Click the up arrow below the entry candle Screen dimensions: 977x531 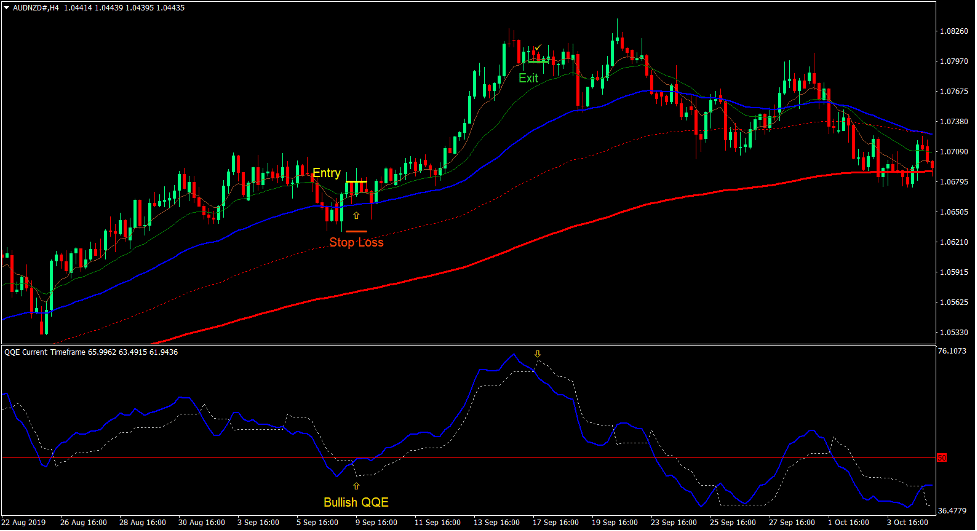pyautogui.click(x=356, y=214)
